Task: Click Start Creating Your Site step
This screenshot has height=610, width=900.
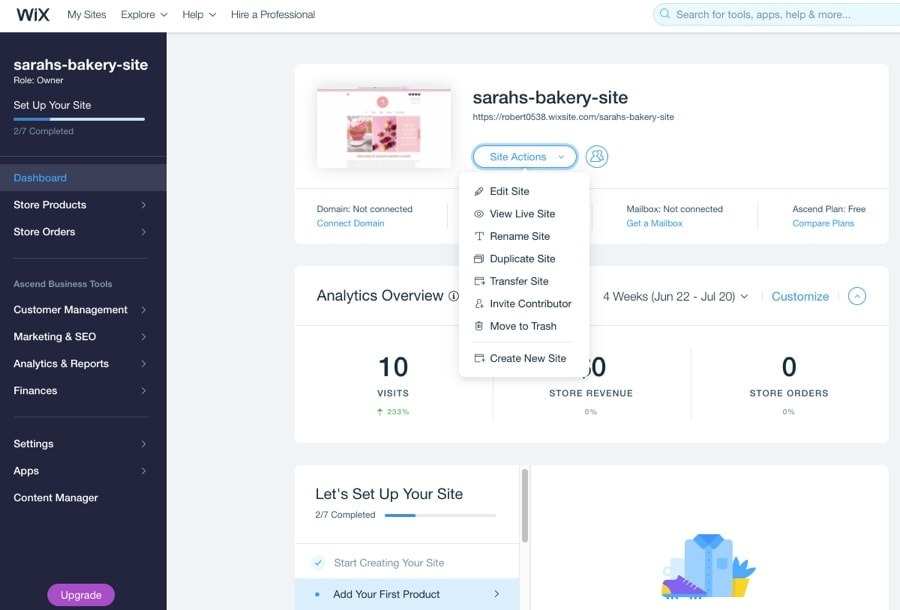Action: click(407, 562)
